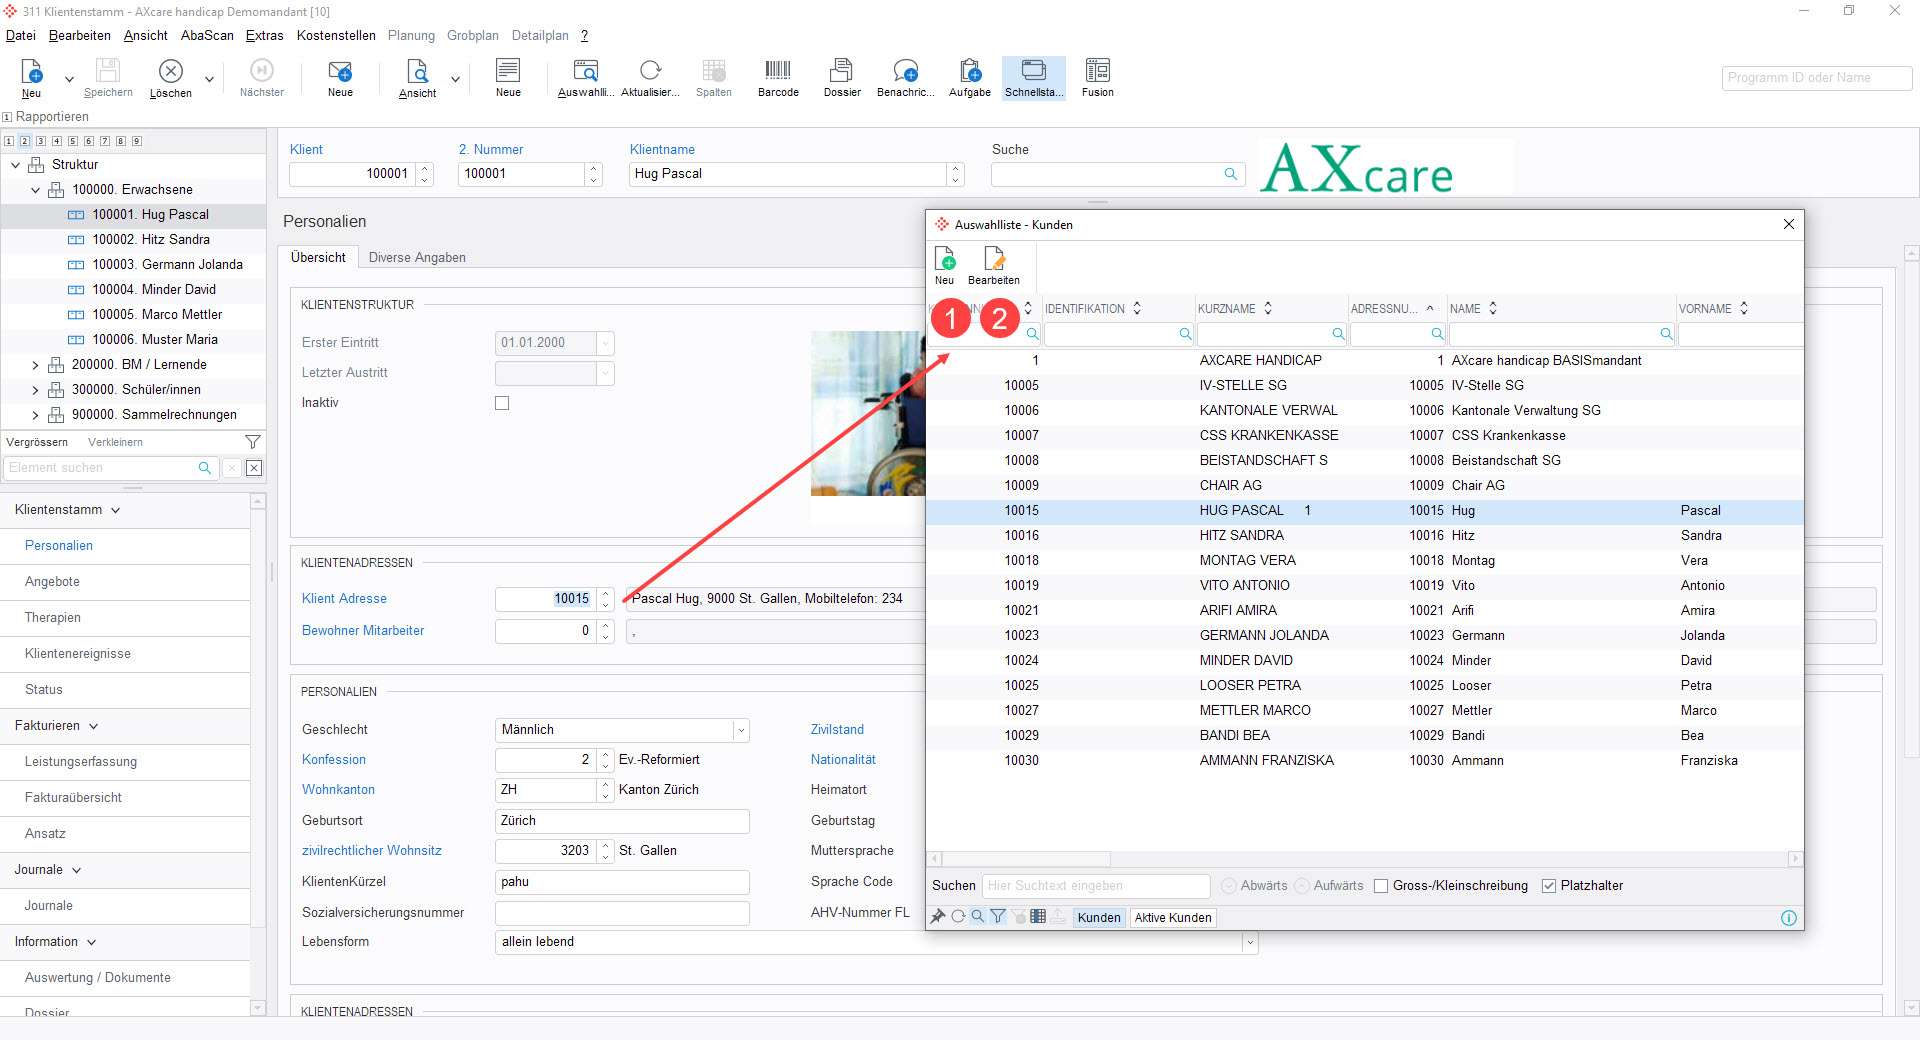Click the search icon in the Suche field

click(x=1231, y=174)
